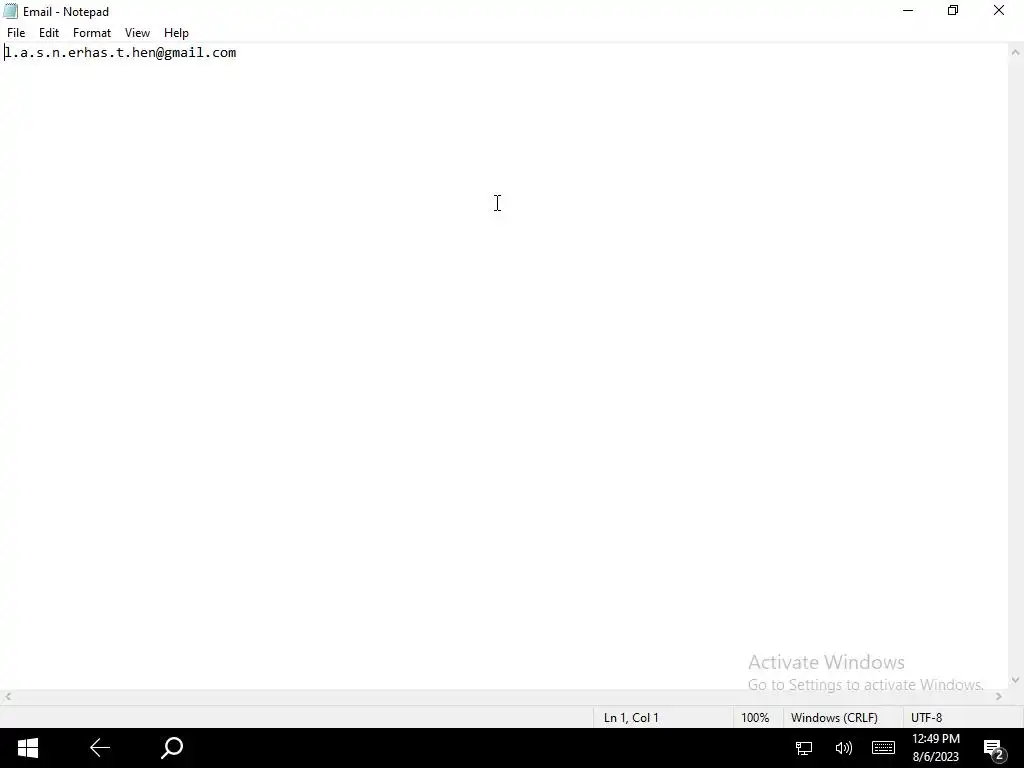Open the Windows Start menu
The width and height of the screenshot is (1024, 768).
27,748
